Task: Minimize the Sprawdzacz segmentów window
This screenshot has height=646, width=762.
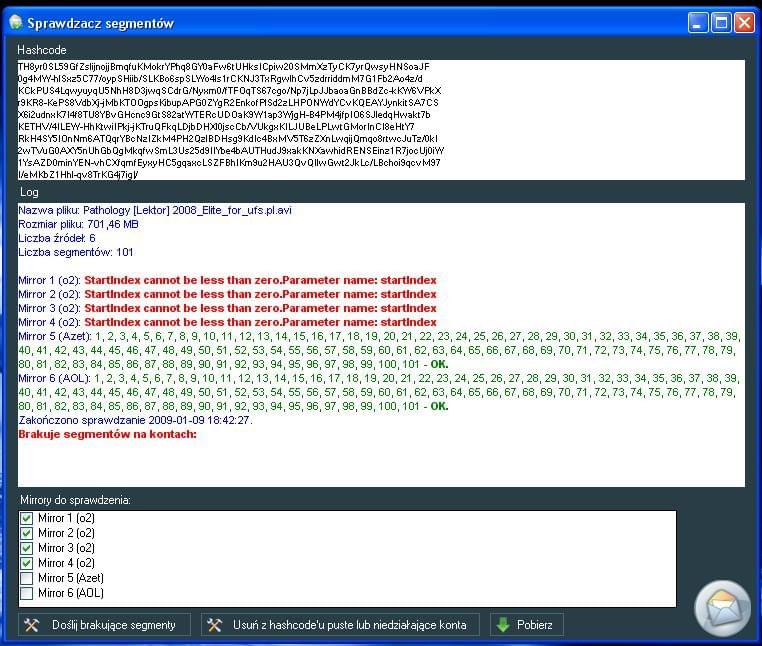Action: tap(697, 22)
